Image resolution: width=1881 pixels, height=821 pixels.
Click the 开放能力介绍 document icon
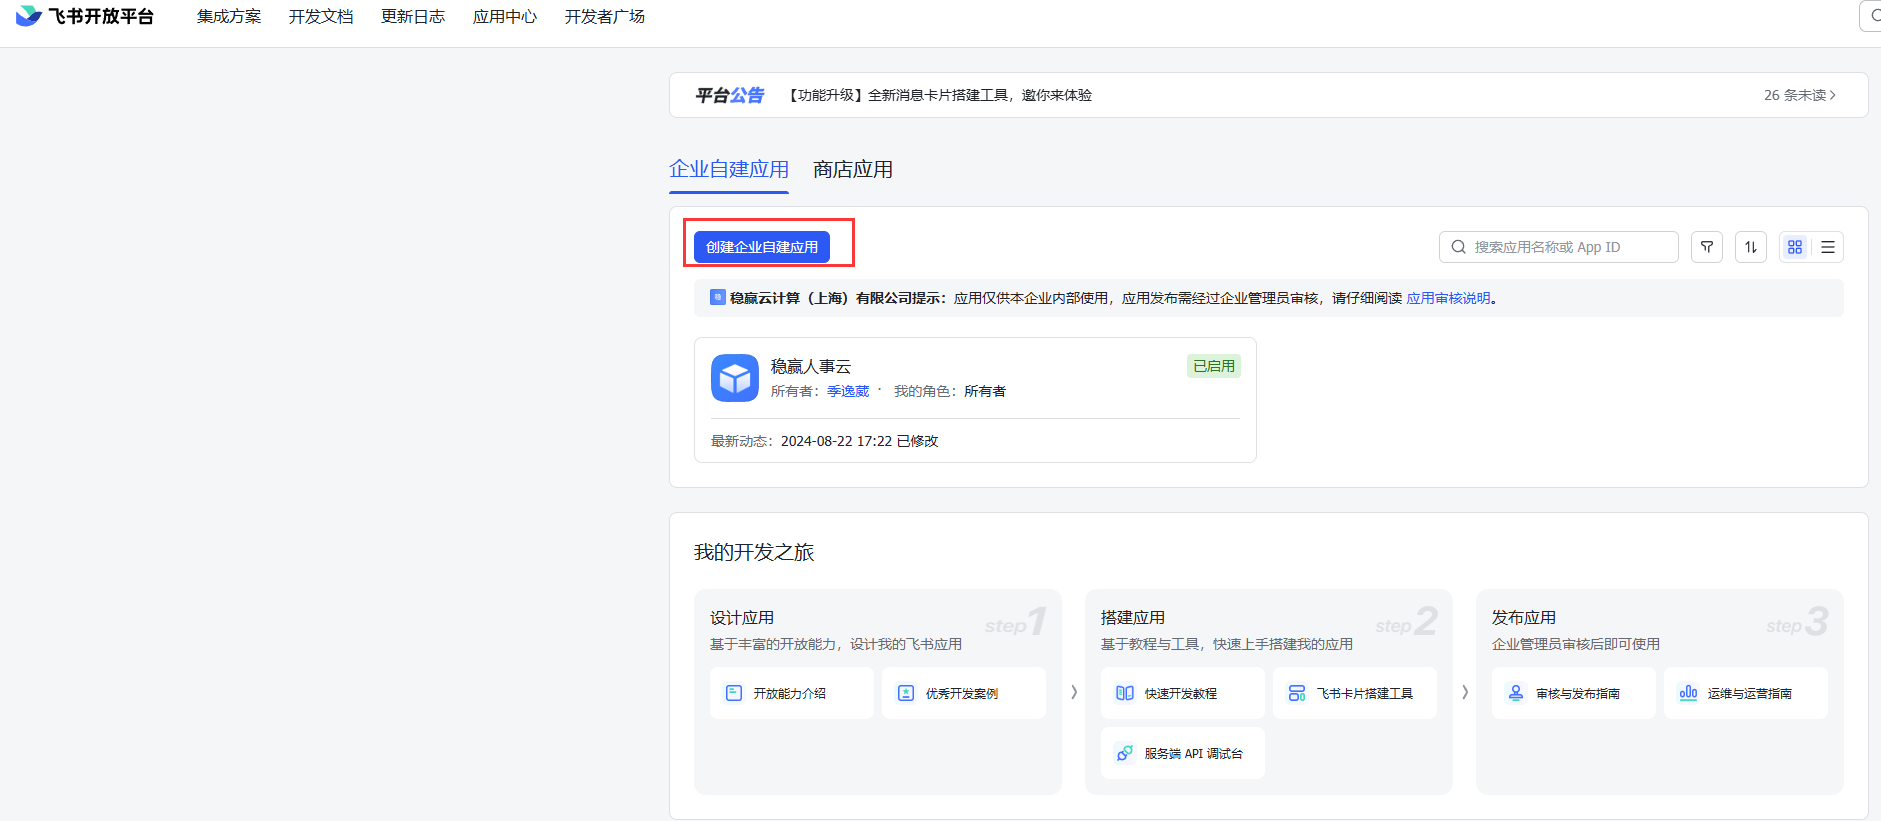pos(734,693)
